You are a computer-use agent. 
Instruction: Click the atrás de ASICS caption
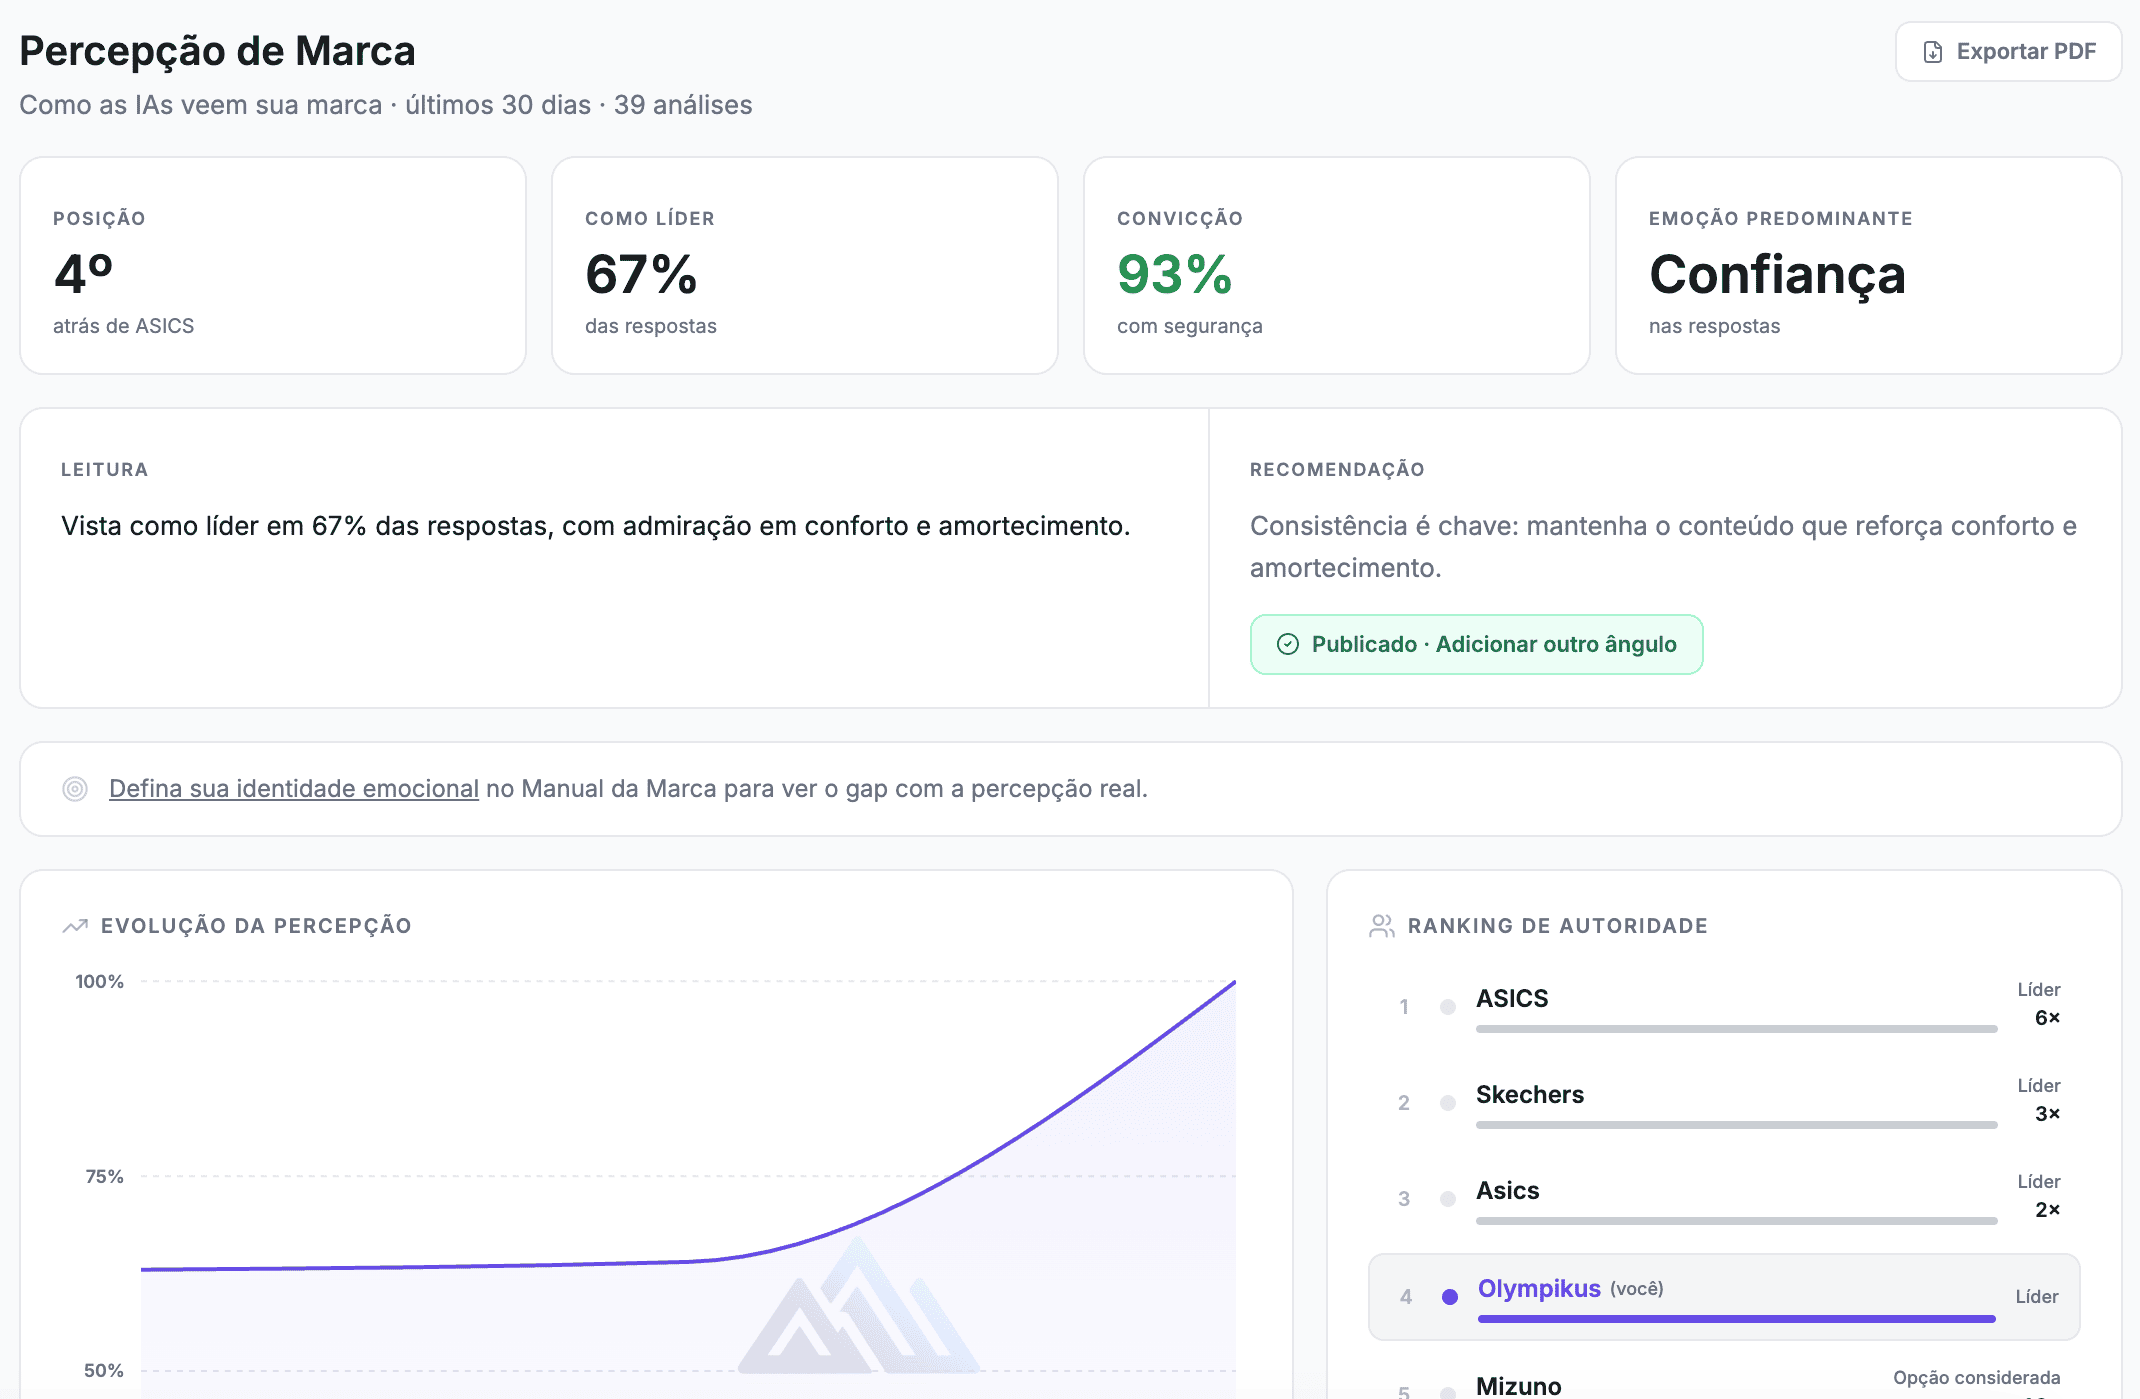(124, 326)
